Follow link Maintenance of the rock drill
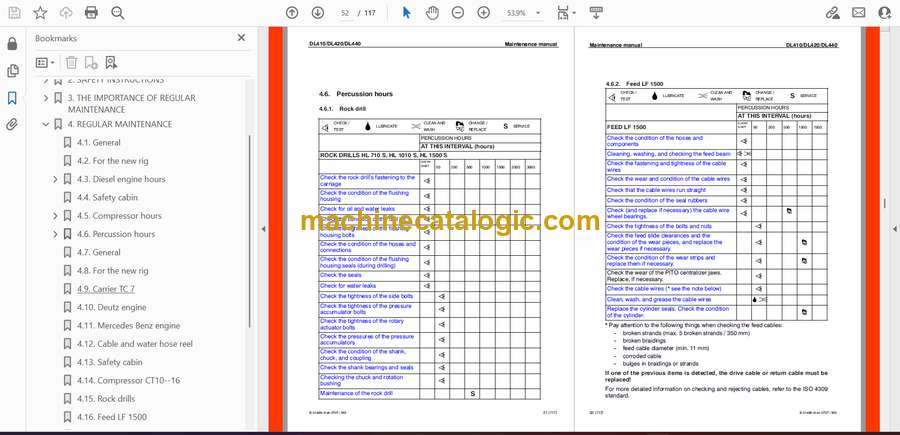Viewport: 900px width, 435px height. pyautogui.click(x=356, y=394)
